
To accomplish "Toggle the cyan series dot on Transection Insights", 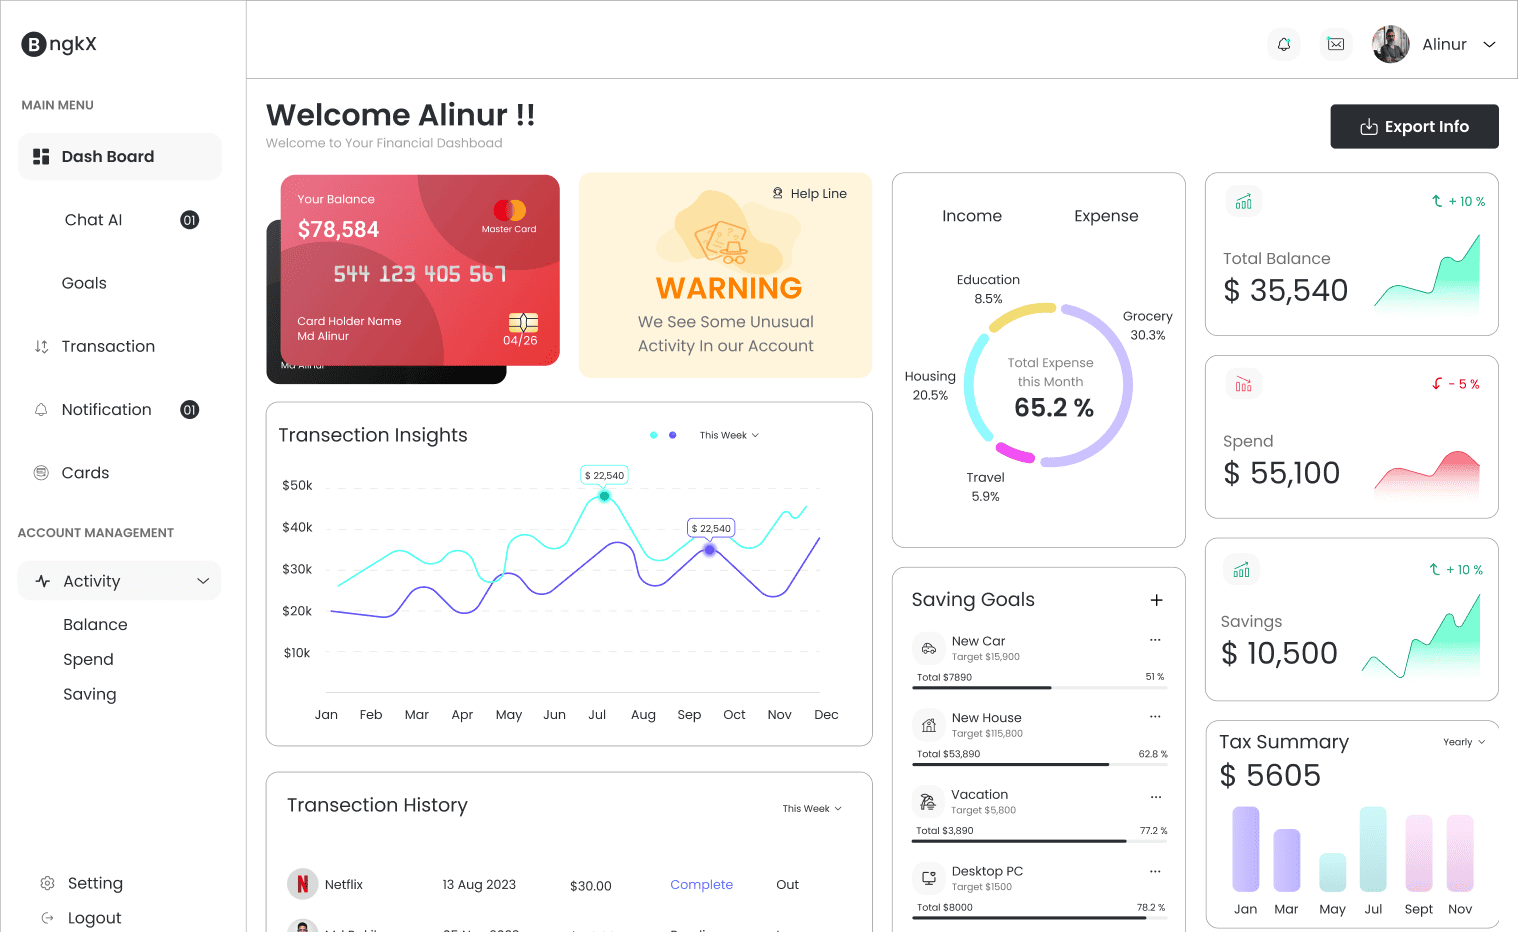I will pyautogui.click(x=654, y=435).
